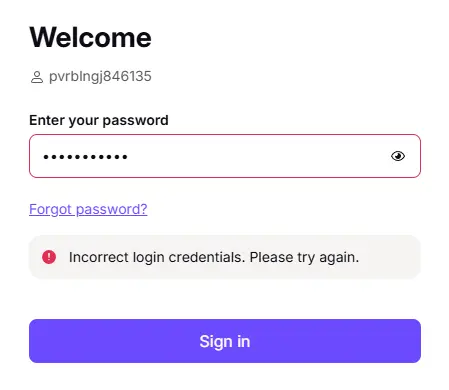
Task: Click the Sign in button
Action: point(225,341)
